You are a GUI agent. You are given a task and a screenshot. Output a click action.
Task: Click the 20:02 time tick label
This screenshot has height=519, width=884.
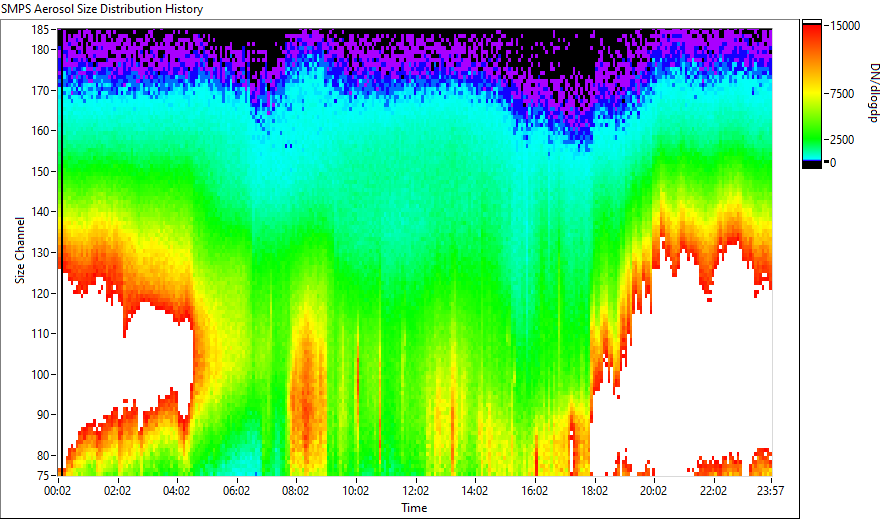[x=653, y=491]
